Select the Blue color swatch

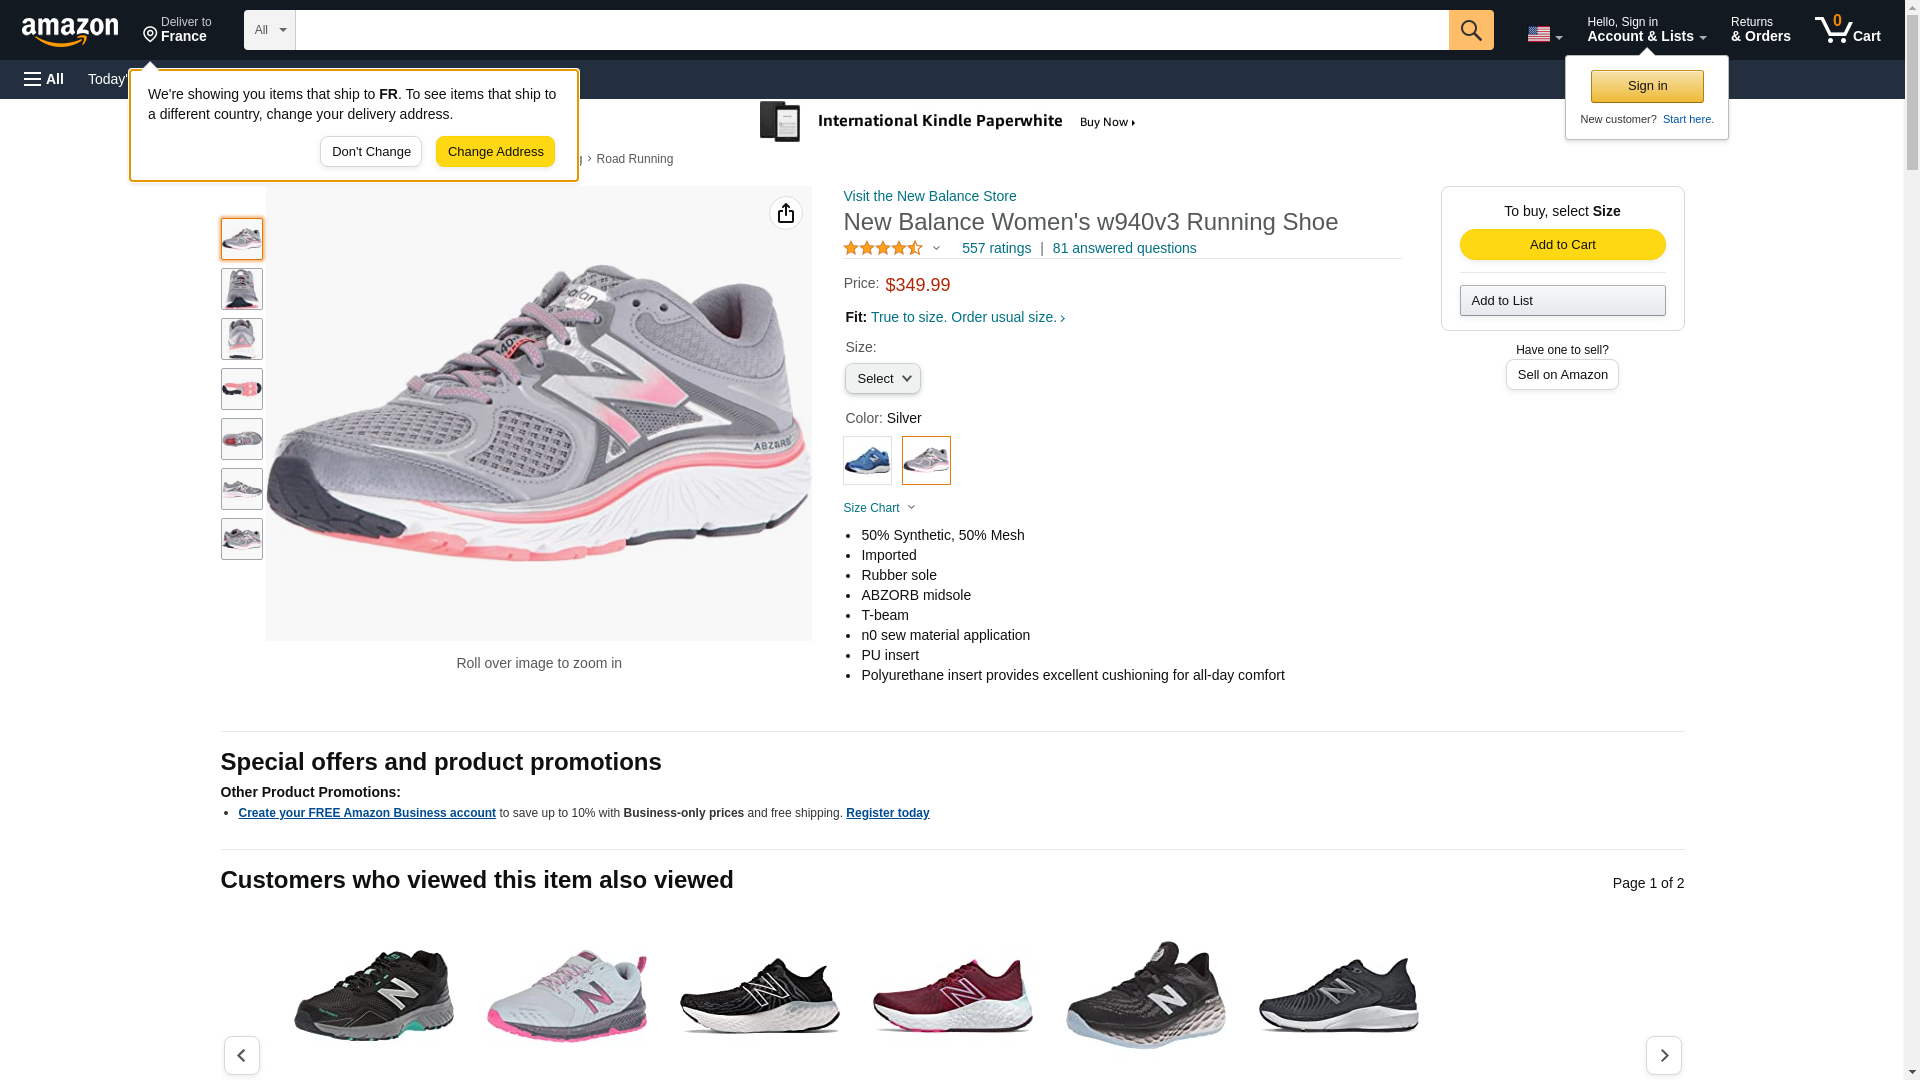867,461
